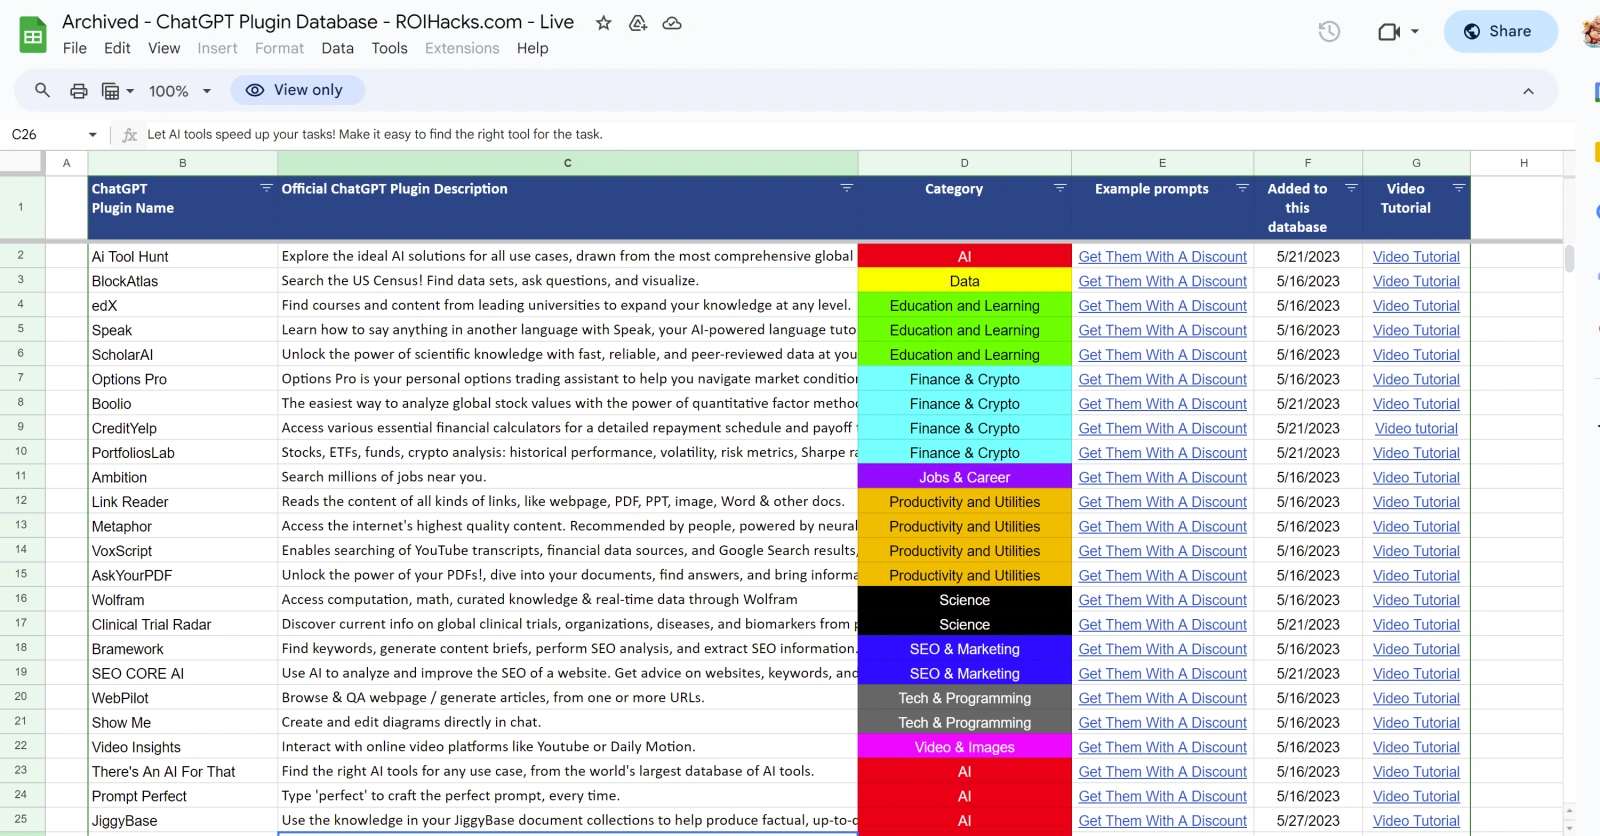The image size is (1600, 836).
Task: Open the Added to database column filter
Action: (1351, 188)
